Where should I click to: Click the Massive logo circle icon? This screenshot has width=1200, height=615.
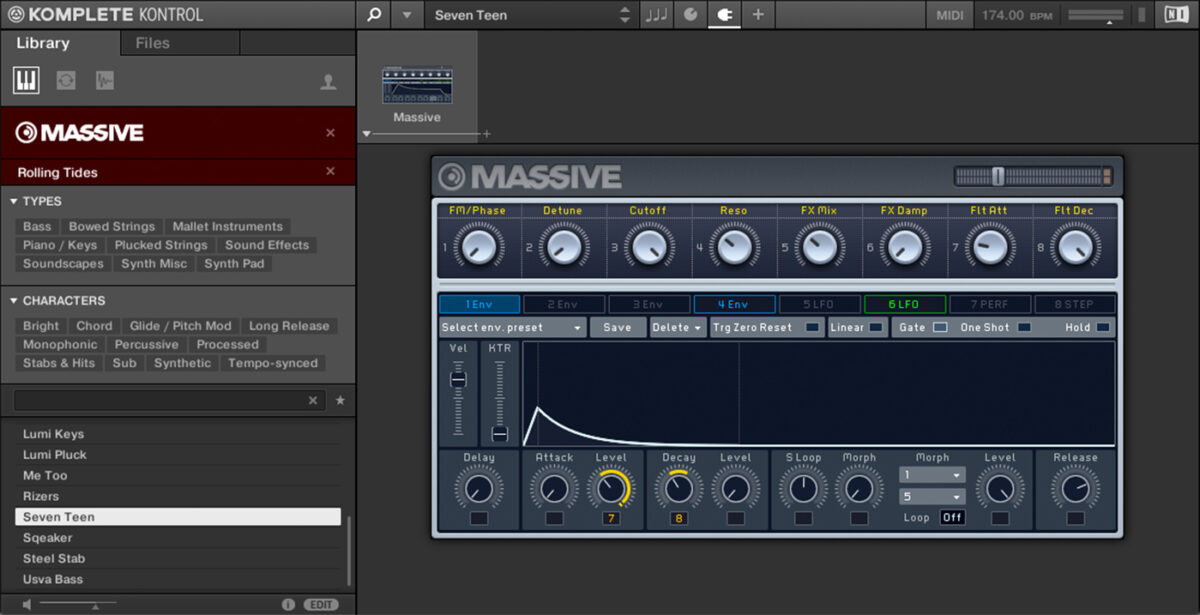452,177
